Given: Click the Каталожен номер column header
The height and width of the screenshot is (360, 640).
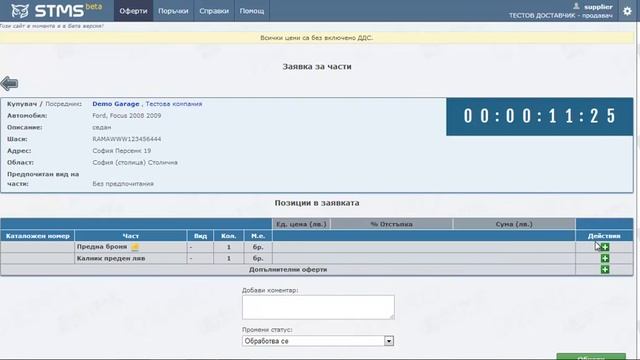Looking at the screenshot, I should point(38,236).
